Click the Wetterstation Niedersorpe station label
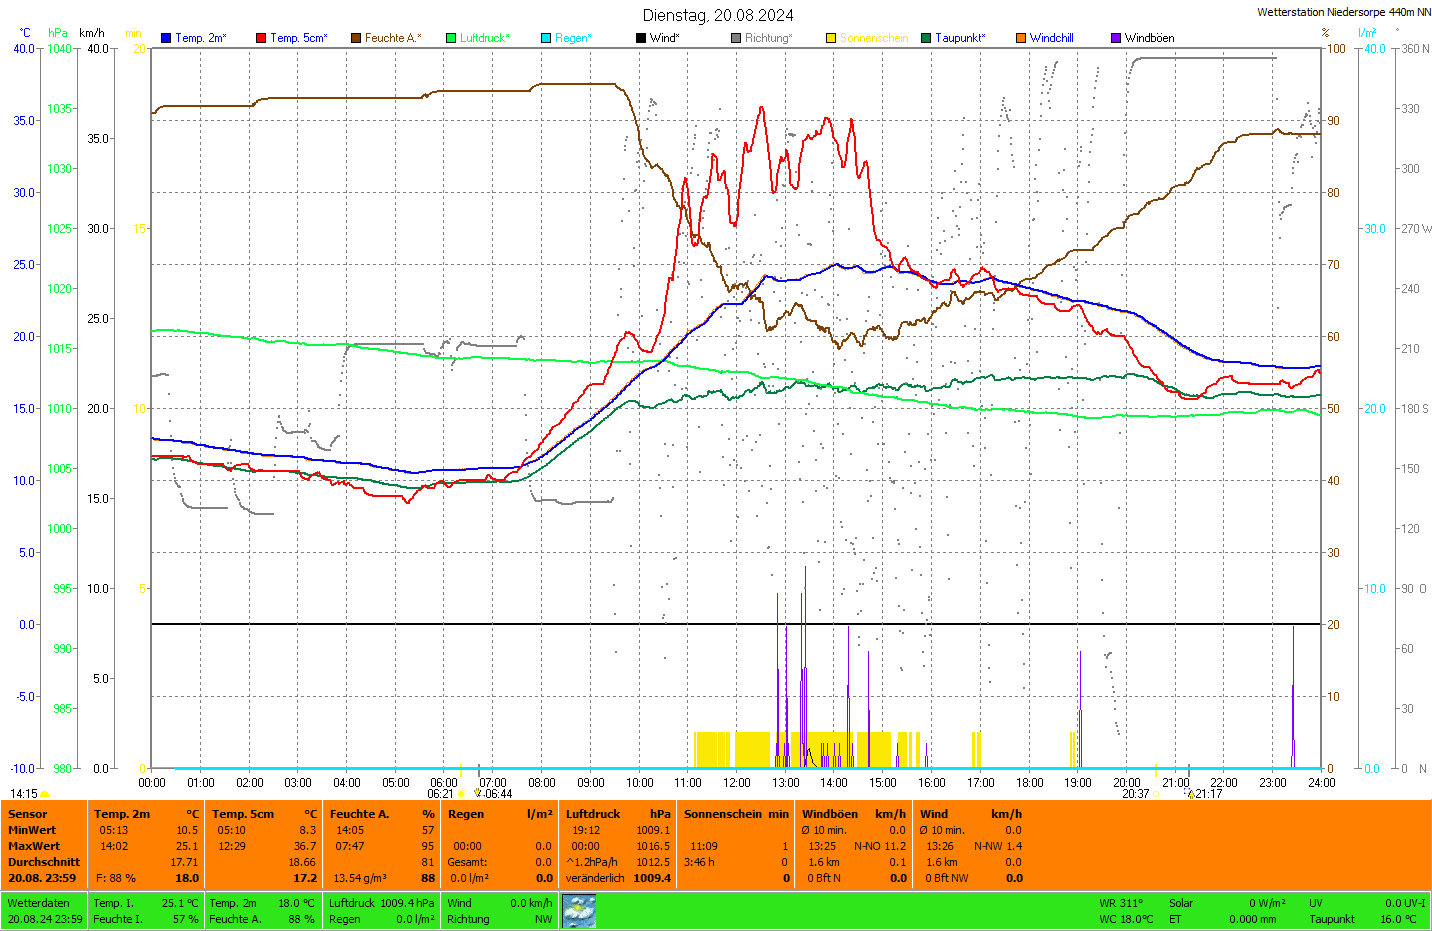The image size is (1432, 931). pos(1343,12)
